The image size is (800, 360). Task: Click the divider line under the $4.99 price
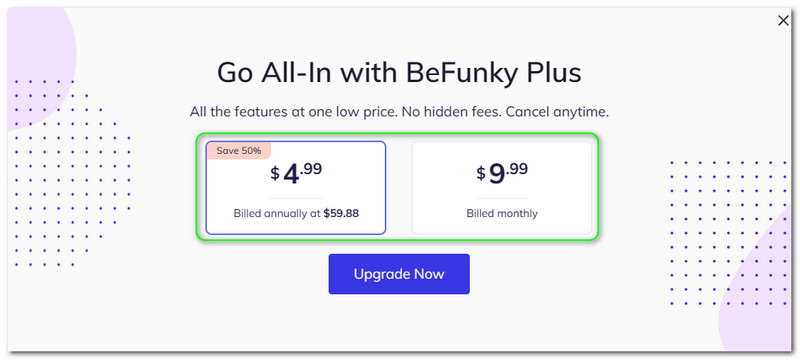296,198
